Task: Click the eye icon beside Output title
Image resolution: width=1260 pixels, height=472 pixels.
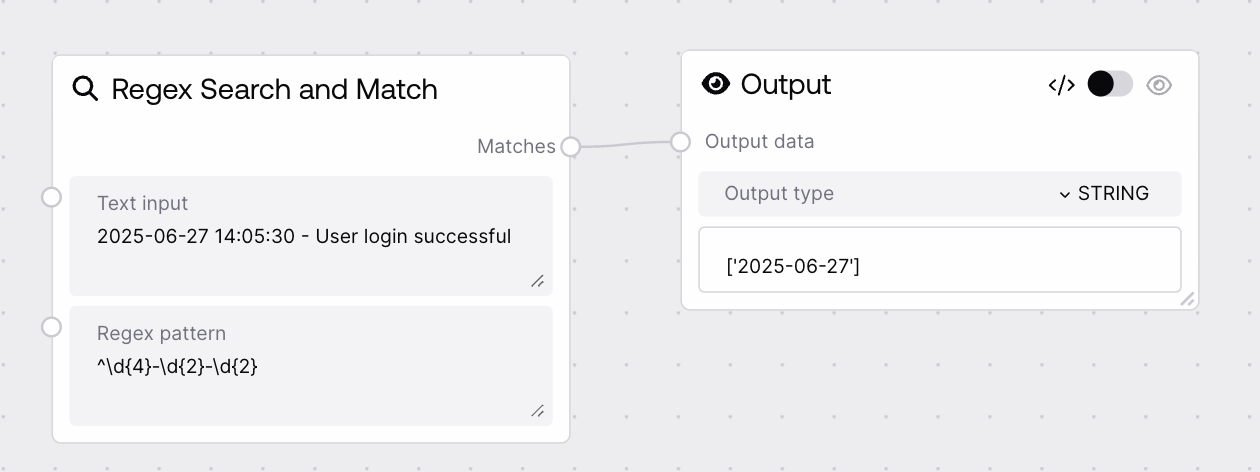Action: click(x=716, y=84)
